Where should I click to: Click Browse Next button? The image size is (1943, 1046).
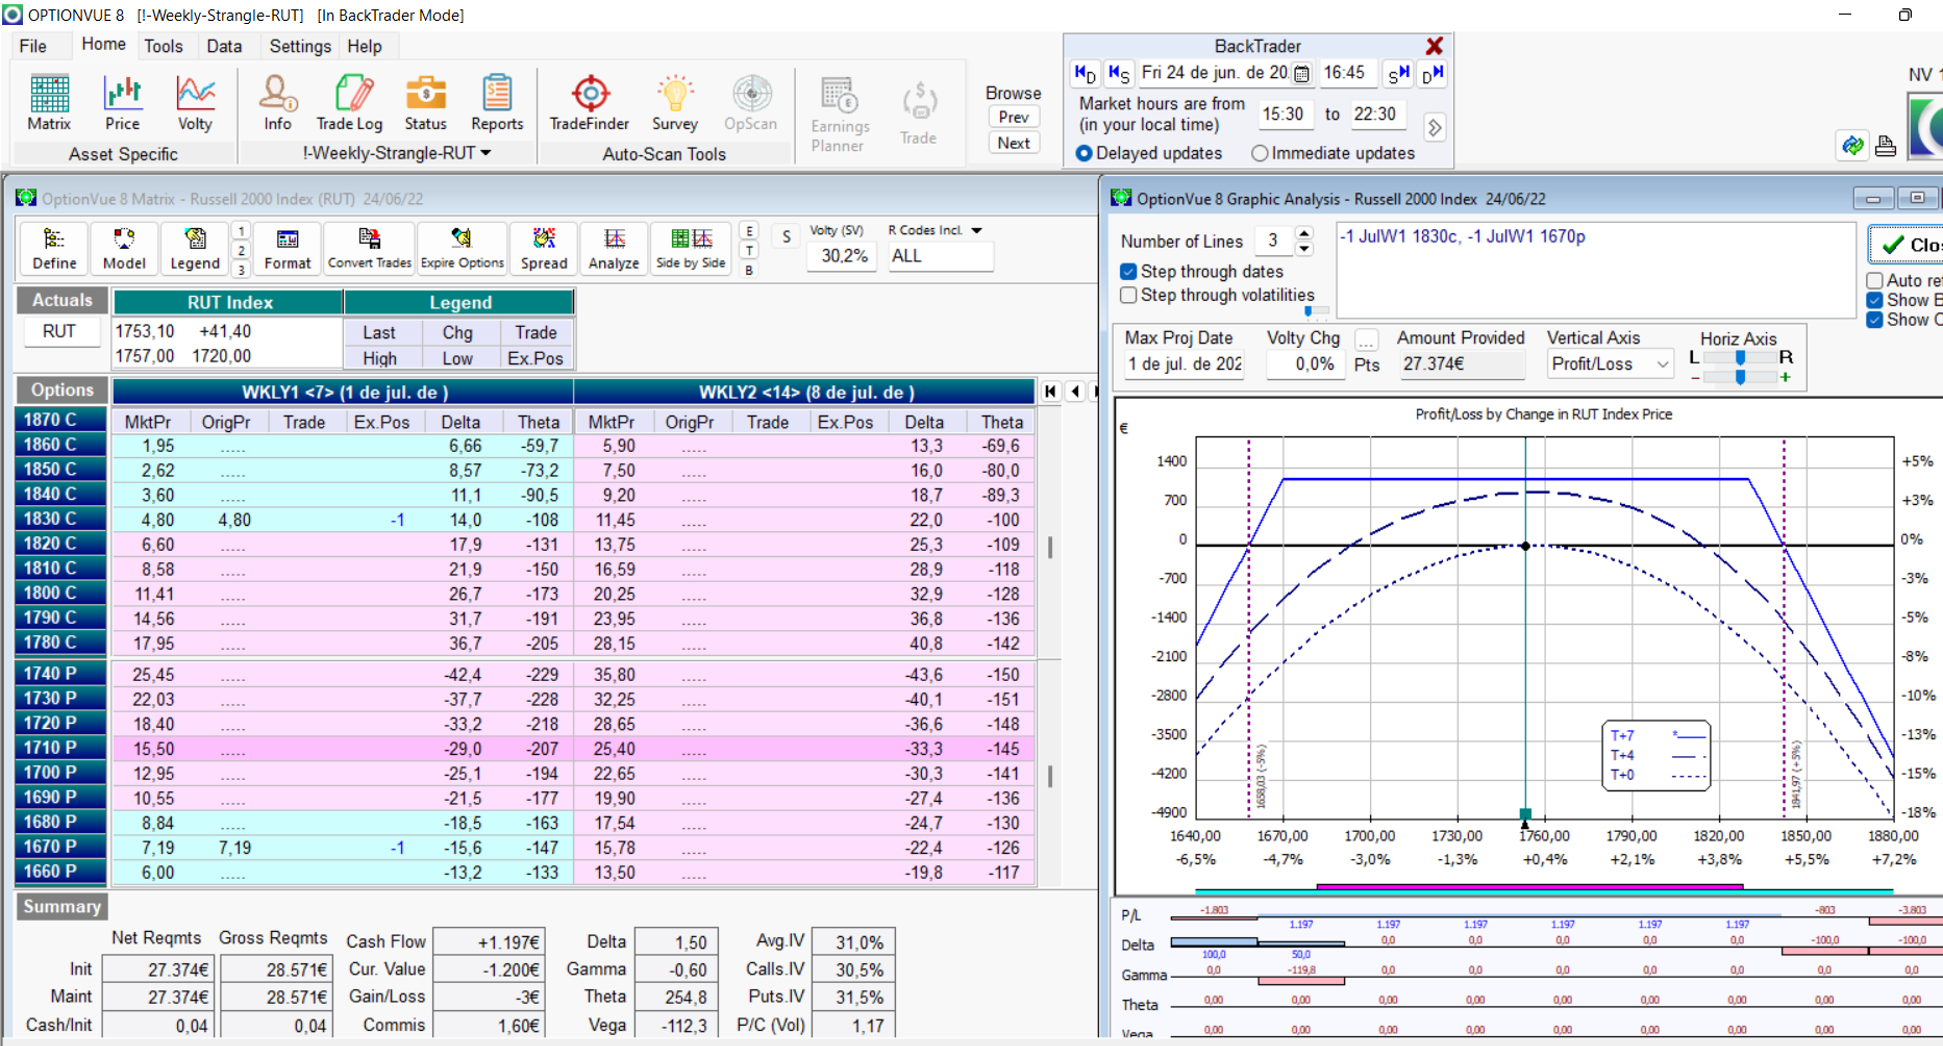pyautogui.click(x=1013, y=143)
